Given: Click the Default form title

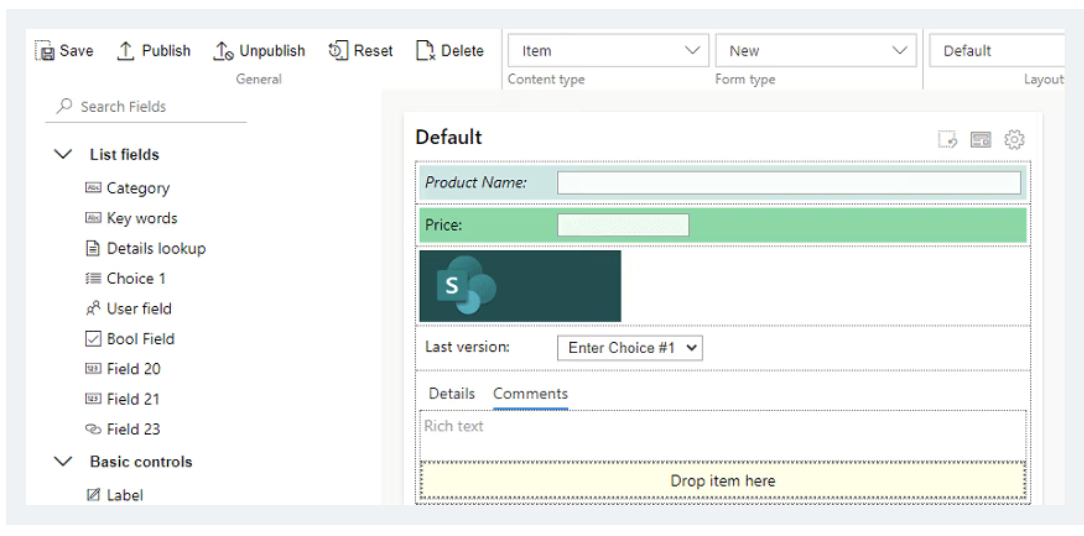Looking at the screenshot, I should pos(449,137).
